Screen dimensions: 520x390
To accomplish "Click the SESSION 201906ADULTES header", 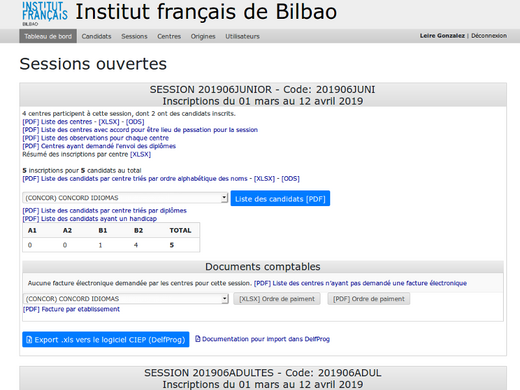I will (x=263, y=379).
